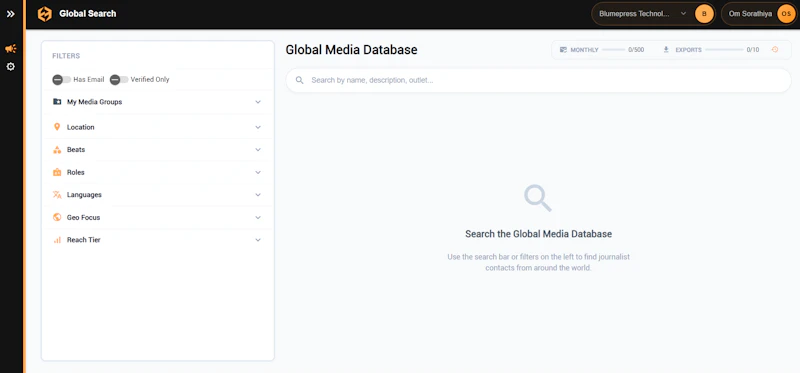This screenshot has width=800, height=373.
Task: Toggle the Verified Only switch
Action: click(119, 80)
